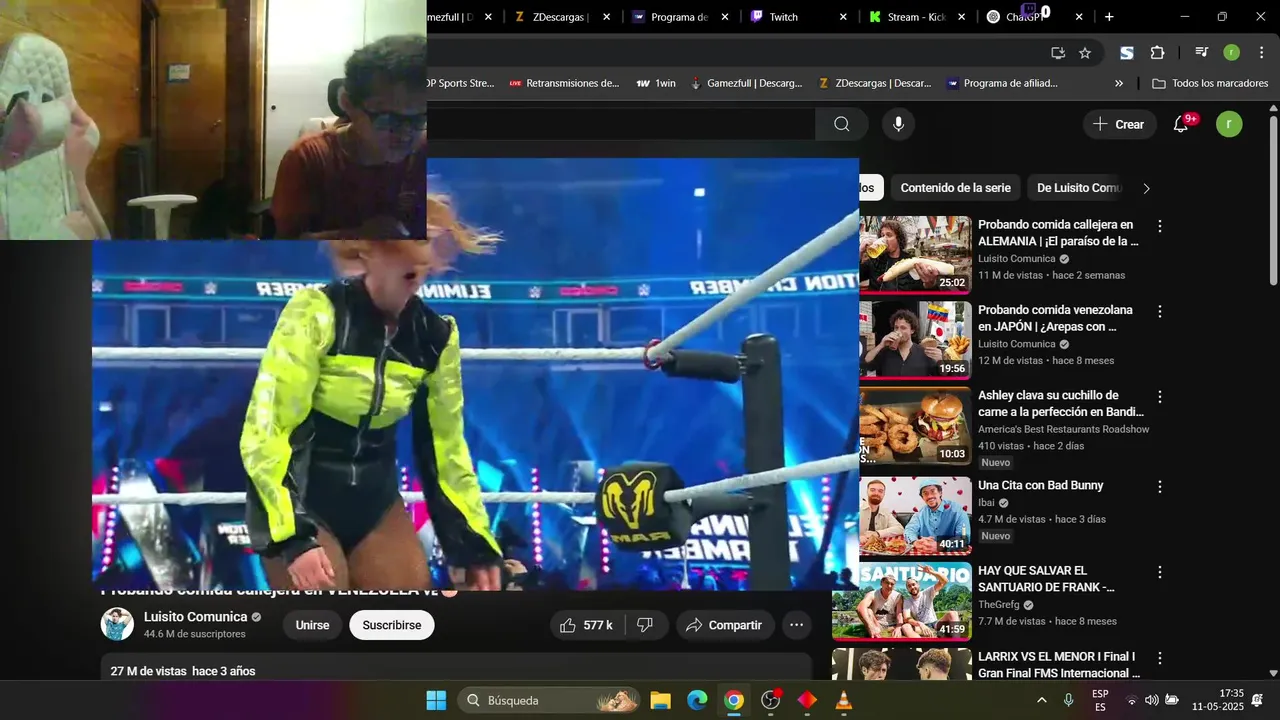
Task: Open the Todos los marcadores folder
Action: (x=1210, y=83)
